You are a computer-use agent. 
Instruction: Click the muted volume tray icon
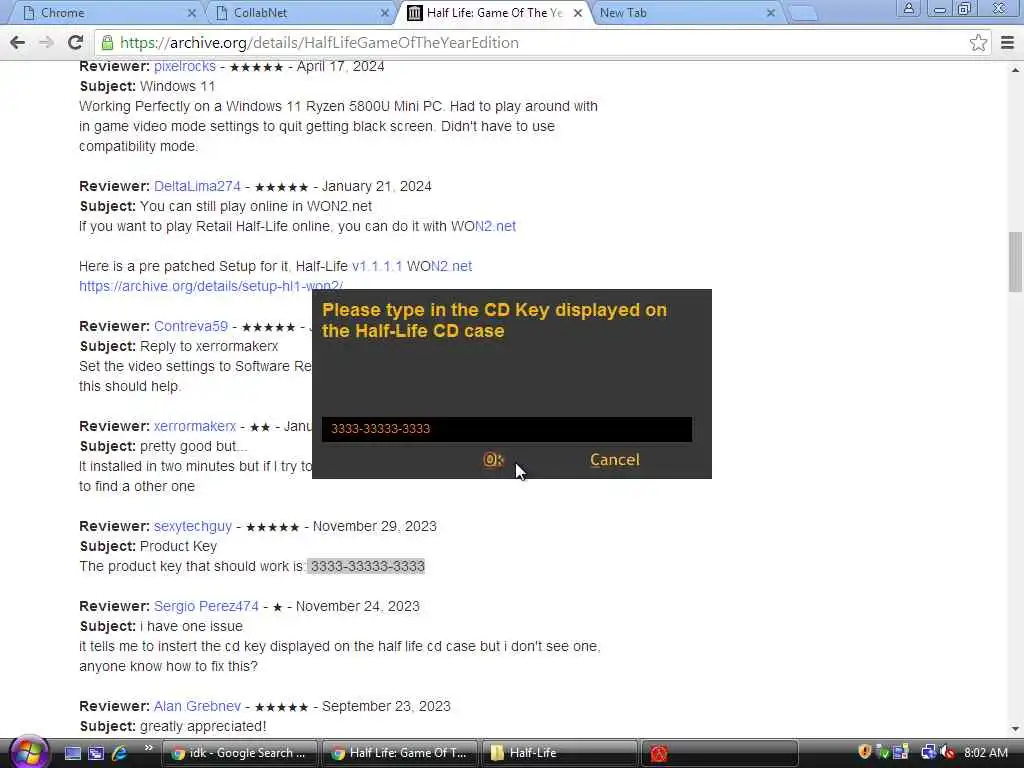click(948, 752)
